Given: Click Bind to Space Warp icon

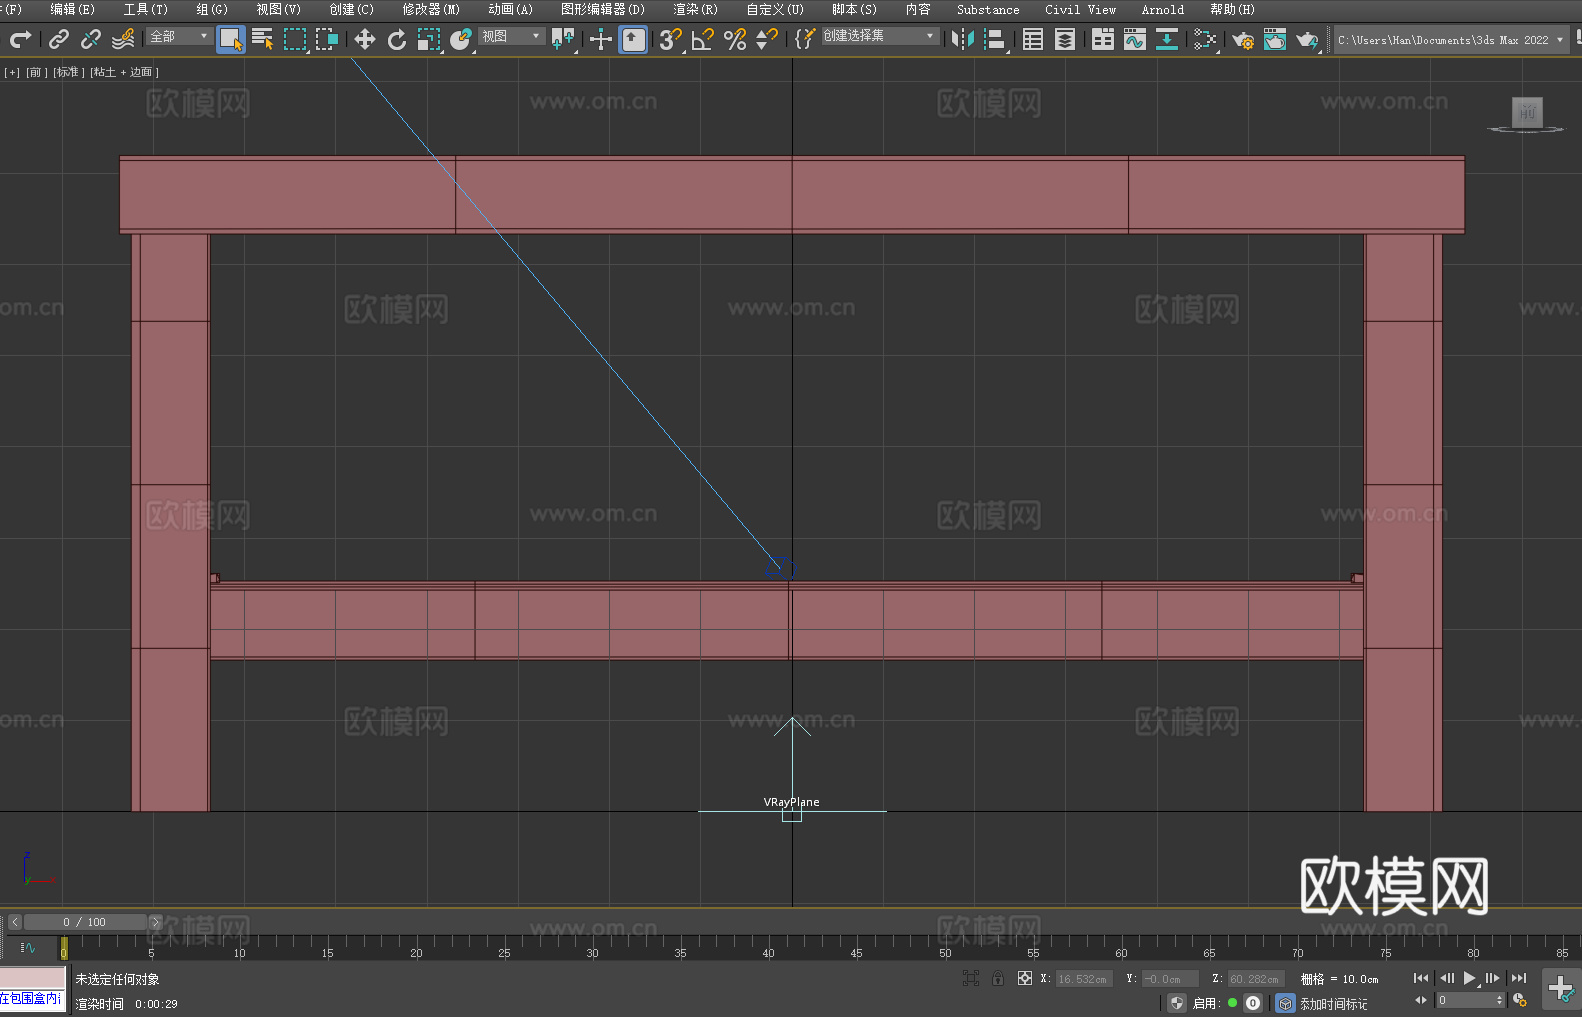Looking at the screenshot, I should [x=123, y=39].
